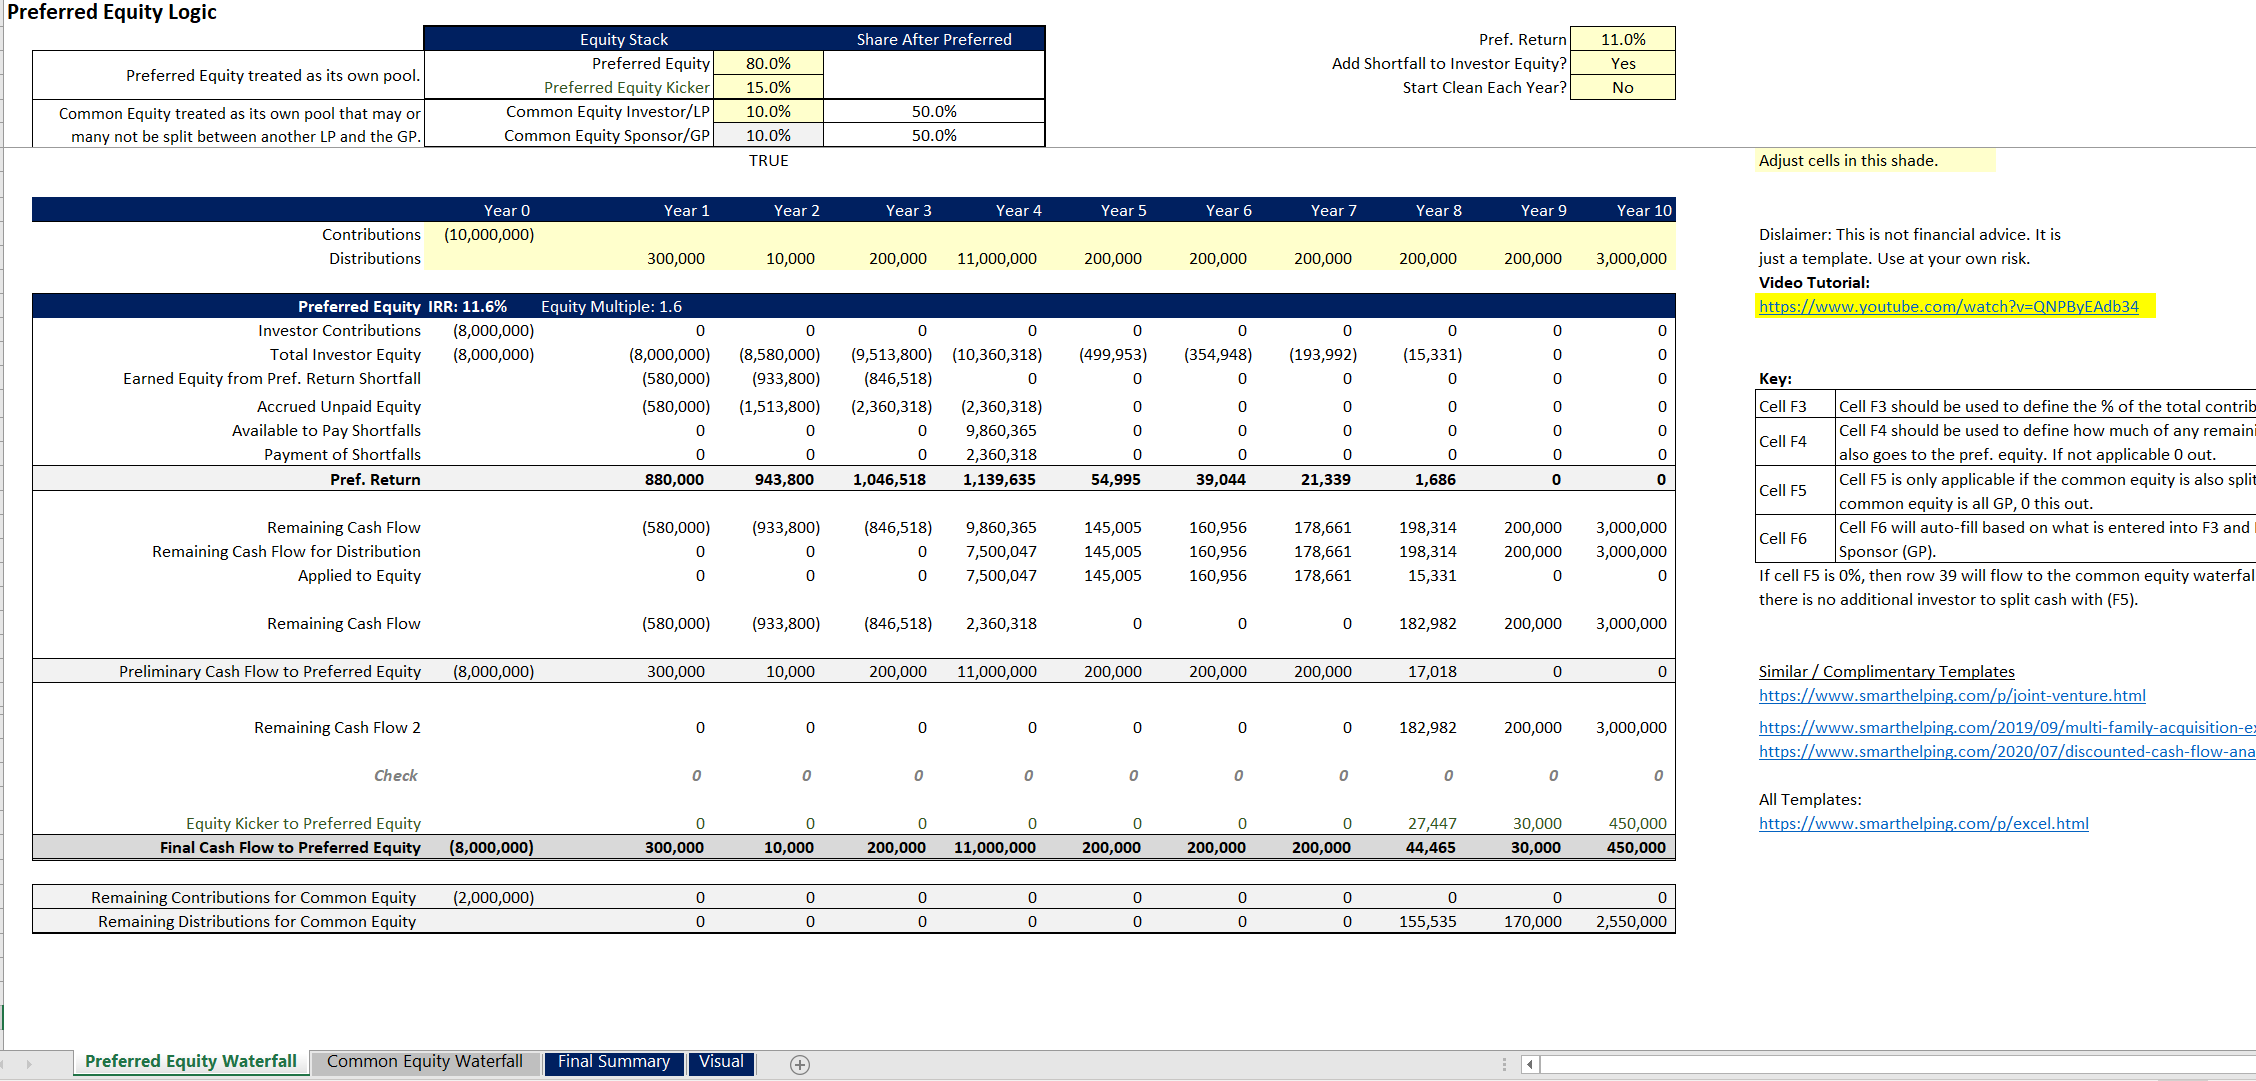Viewport: 2256px width, 1081px height.
Task: Add a new sheet with plus icon
Action: pyautogui.click(x=800, y=1064)
